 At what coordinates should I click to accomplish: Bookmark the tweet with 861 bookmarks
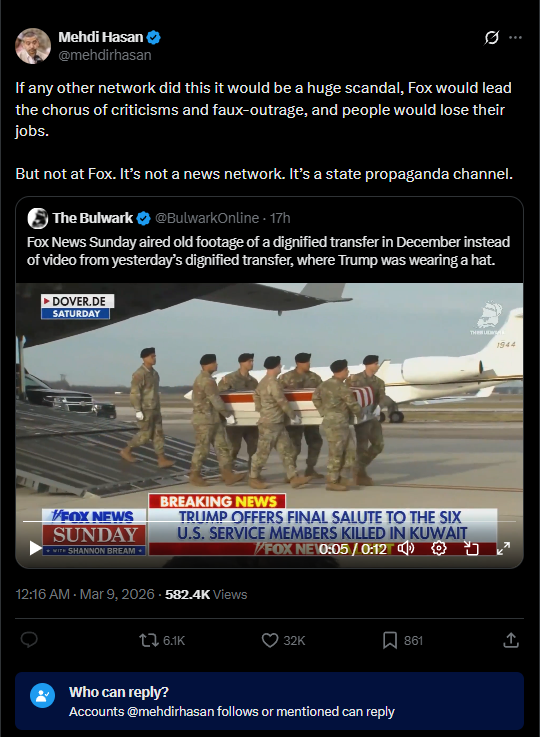click(403, 640)
